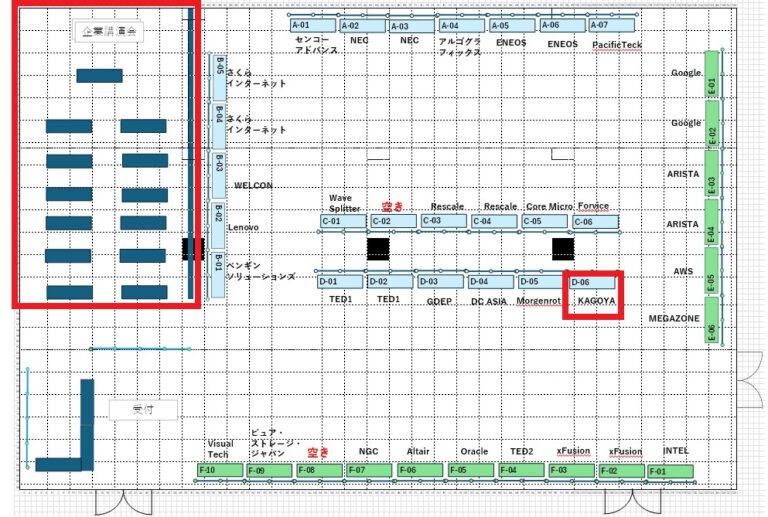Click the Core Micro label
Image resolution: width=768 pixels, height=517 pixels.
tap(549, 207)
